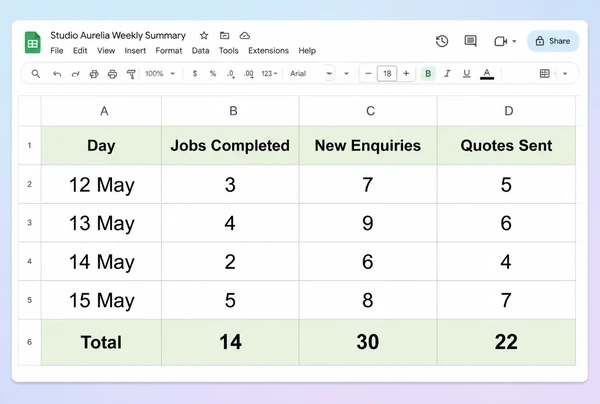This screenshot has width=600, height=404.
Task: Select row 6 header number
Action: (x=29, y=342)
